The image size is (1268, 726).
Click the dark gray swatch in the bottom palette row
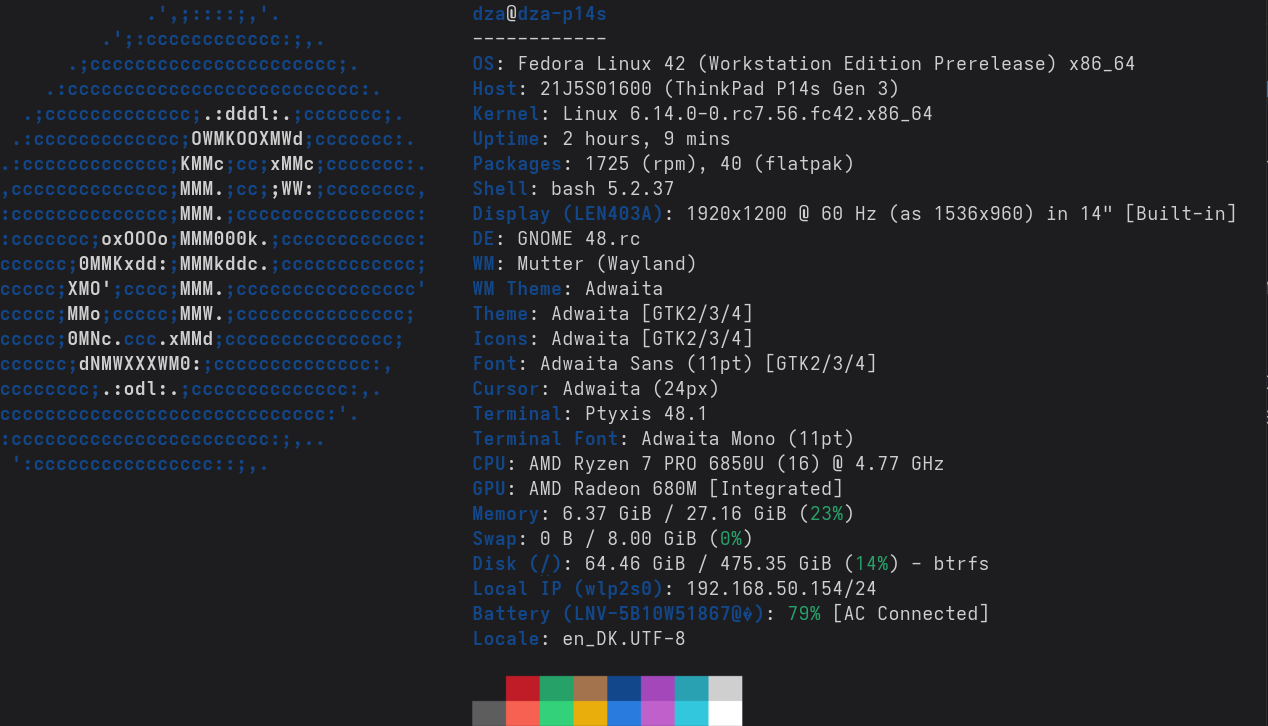point(489,713)
